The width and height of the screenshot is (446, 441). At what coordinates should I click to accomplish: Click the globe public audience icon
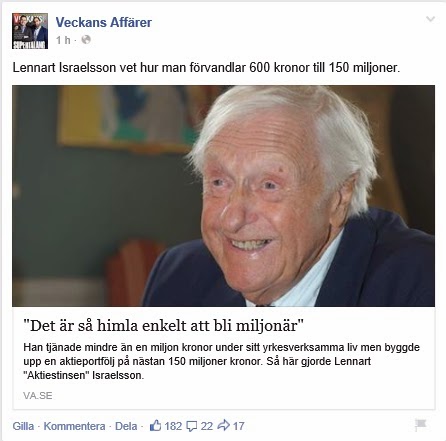86,40
